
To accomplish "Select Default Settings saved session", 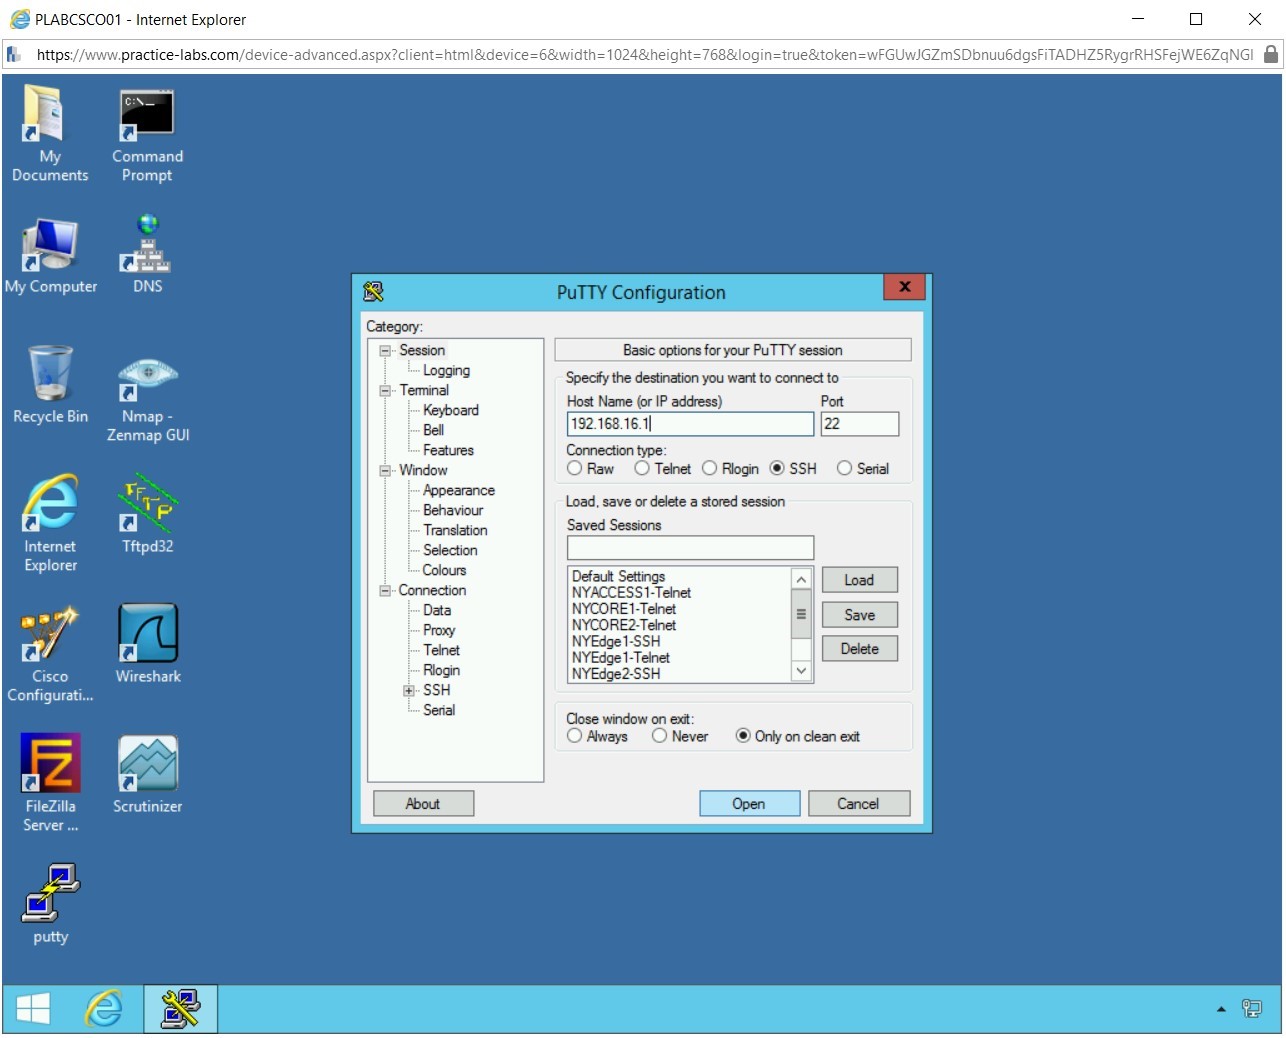I will pos(618,577).
